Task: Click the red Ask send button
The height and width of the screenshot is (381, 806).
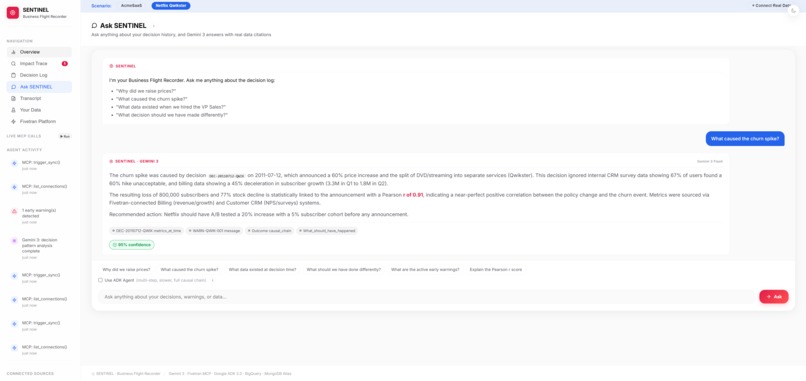Action: pyautogui.click(x=774, y=297)
